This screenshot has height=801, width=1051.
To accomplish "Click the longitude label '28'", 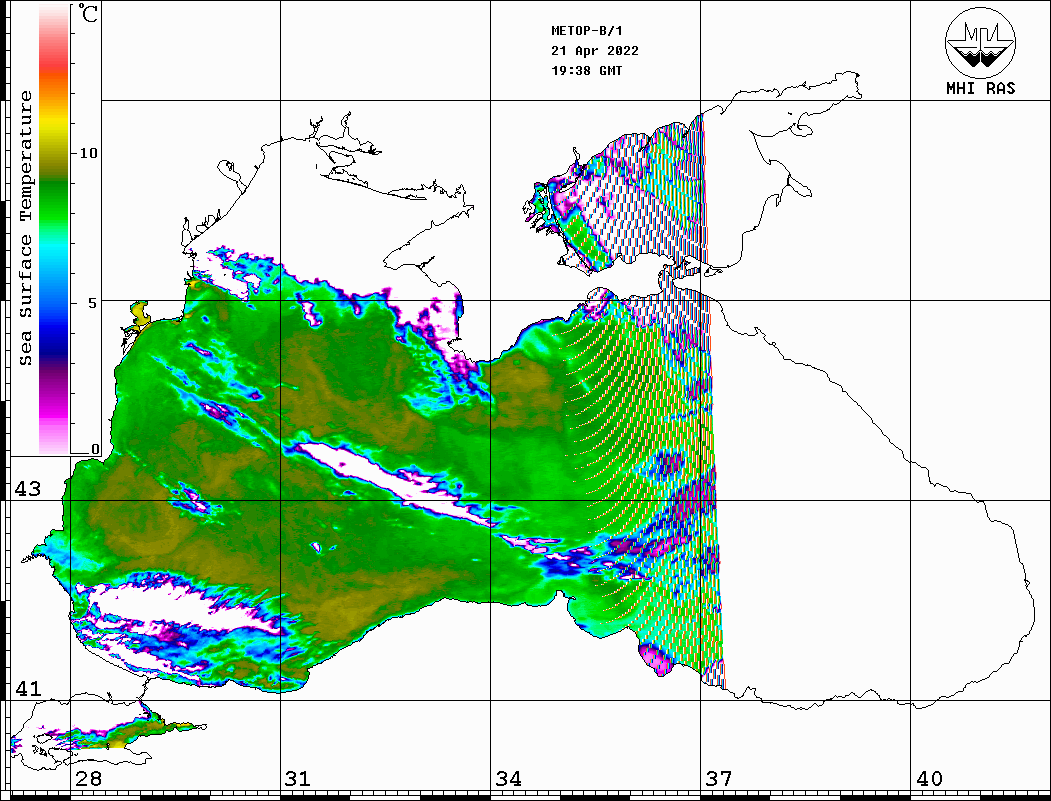I will click(x=88, y=779).
